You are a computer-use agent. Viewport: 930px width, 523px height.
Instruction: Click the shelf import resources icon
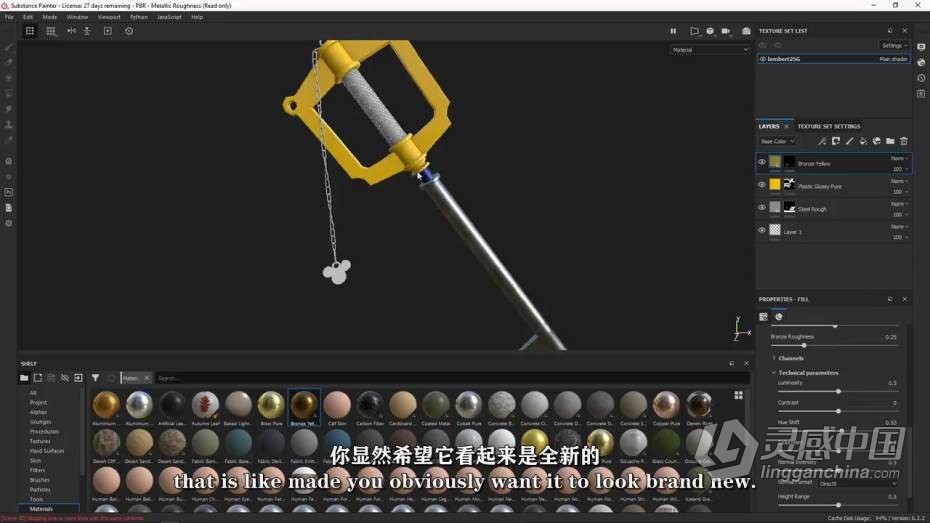[78, 378]
